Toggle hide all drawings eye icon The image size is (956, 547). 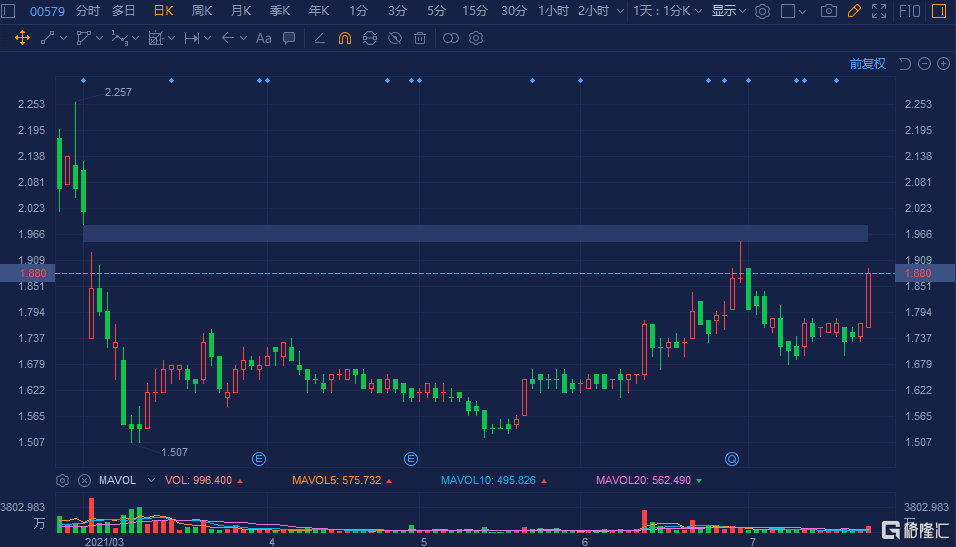[x=395, y=38]
